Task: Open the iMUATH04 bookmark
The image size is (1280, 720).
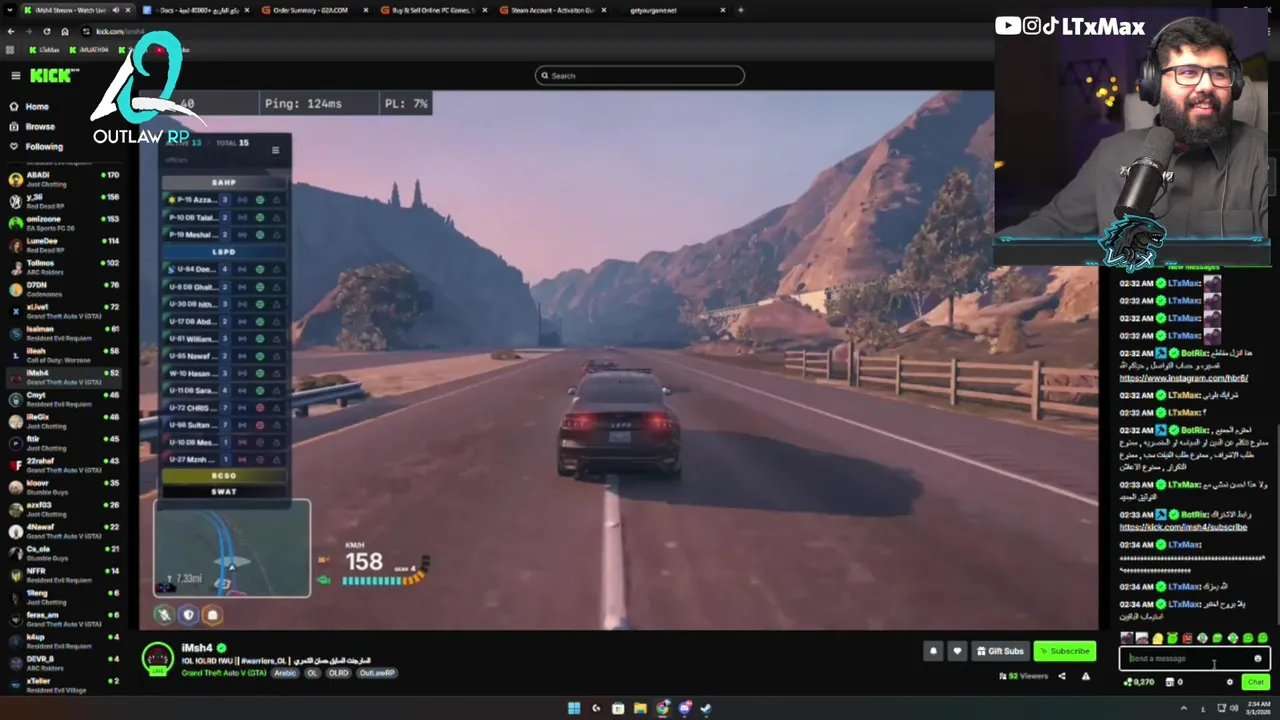Action: (89, 49)
